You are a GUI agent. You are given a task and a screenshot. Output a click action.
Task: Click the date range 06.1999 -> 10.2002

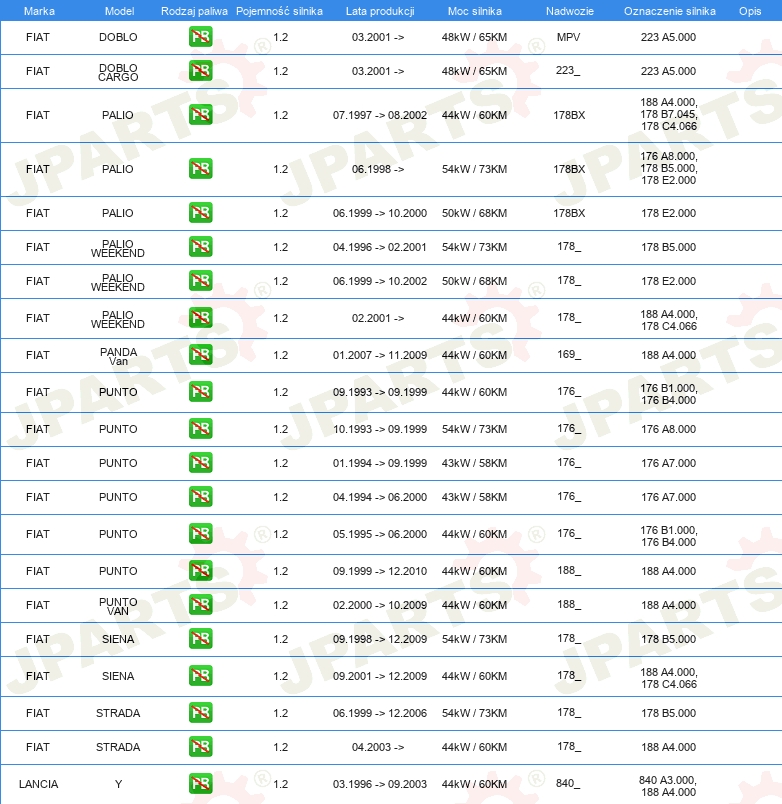click(379, 280)
